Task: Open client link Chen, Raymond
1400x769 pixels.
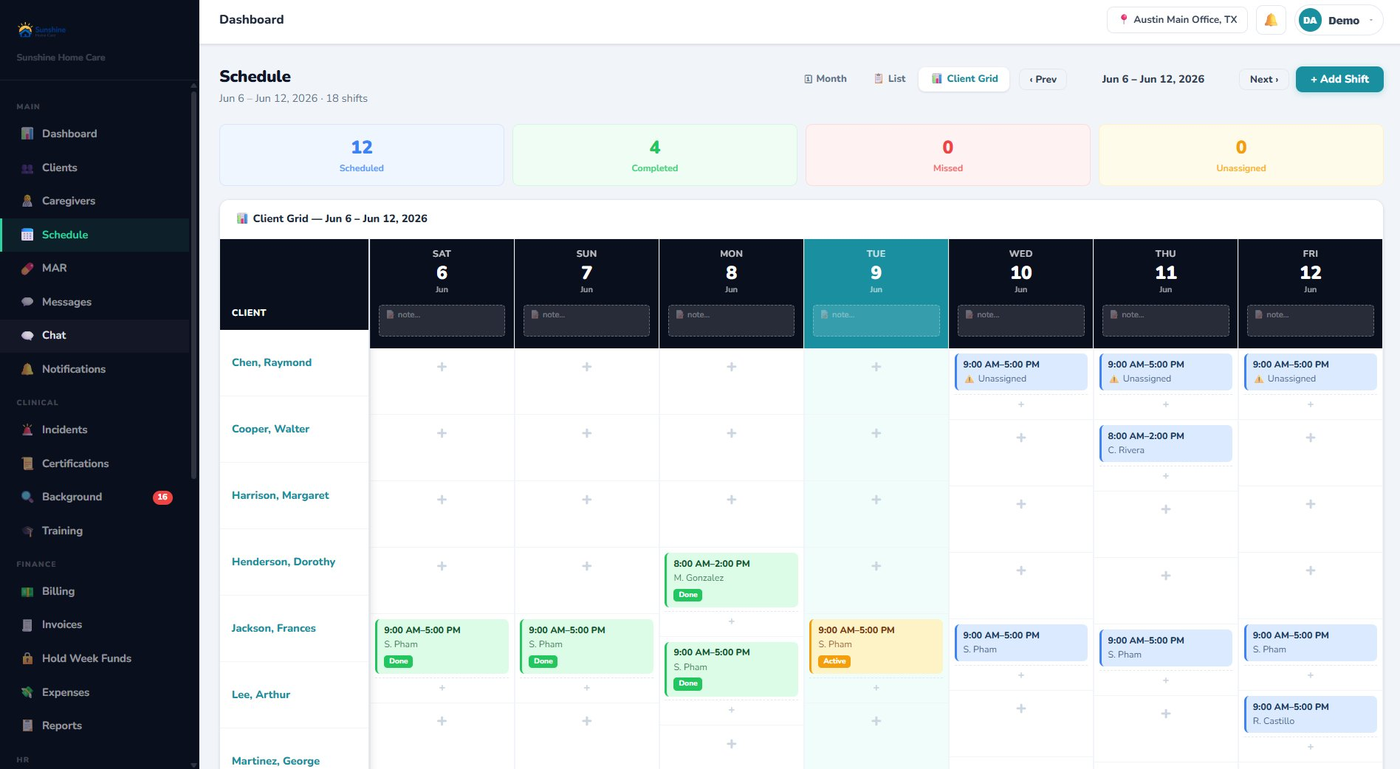Action: pos(272,363)
